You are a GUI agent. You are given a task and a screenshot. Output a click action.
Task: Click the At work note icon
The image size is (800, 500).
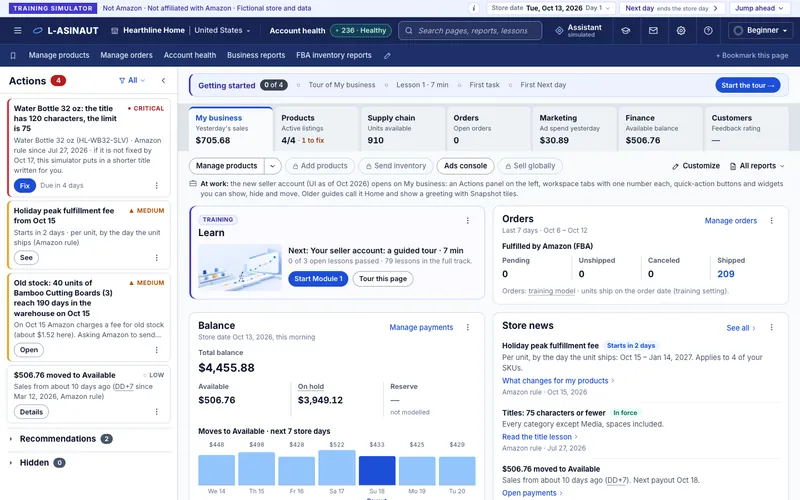[193, 184]
